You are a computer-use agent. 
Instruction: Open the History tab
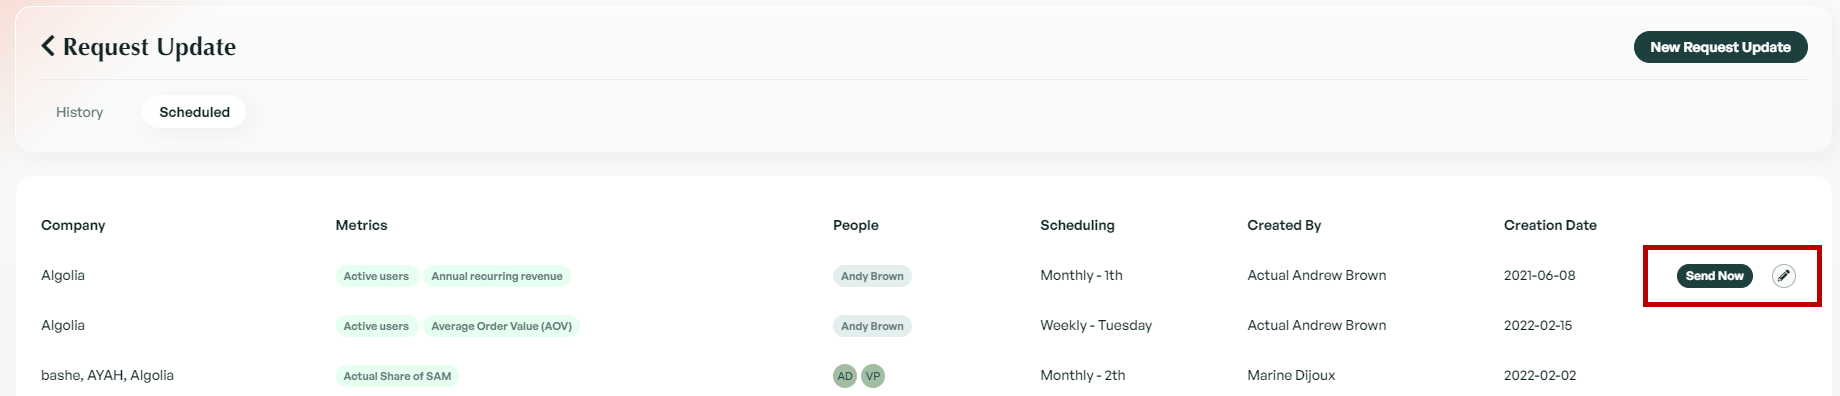tap(80, 112)
